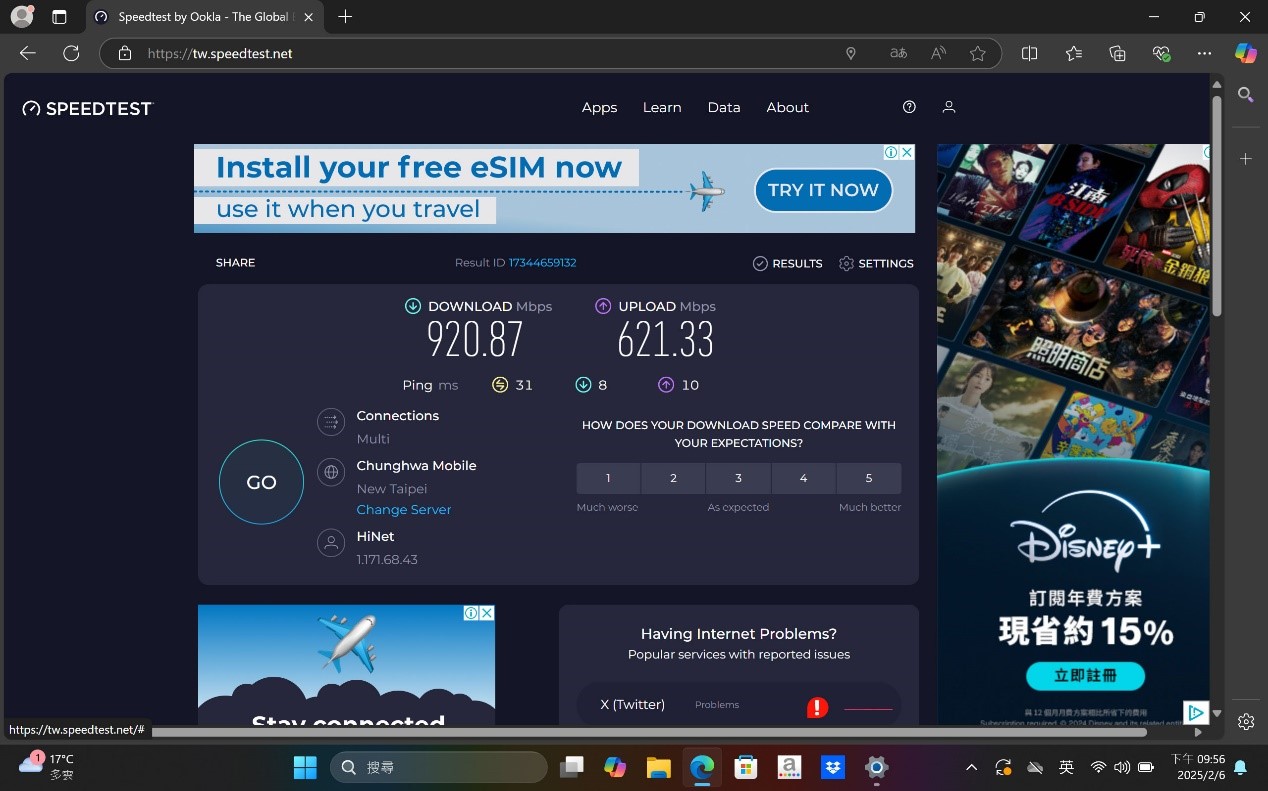The width and height of the screenshot is (1268, 791).
Task: Click the AdChoices icon on the airplane ad
Action: coord(471,613)
